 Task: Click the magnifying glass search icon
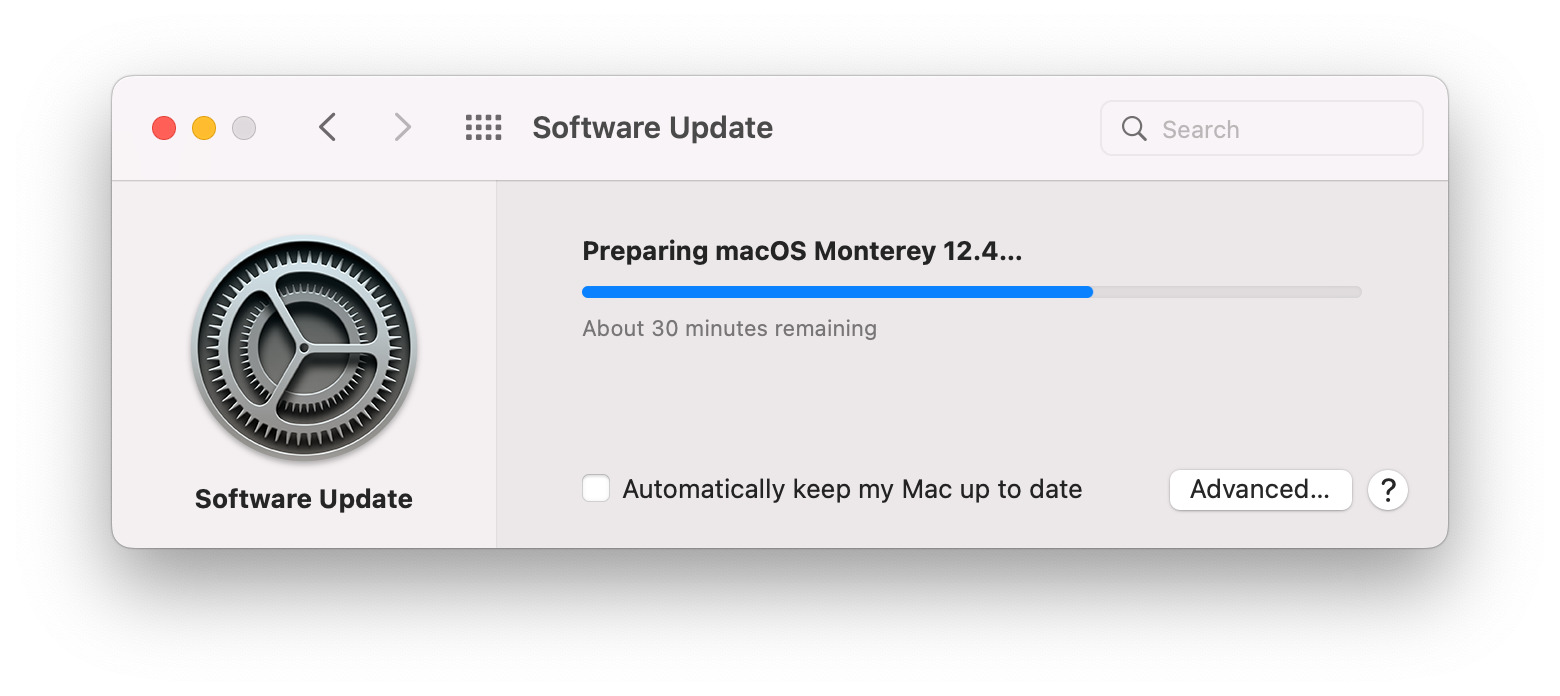[x=1134, y=129]
